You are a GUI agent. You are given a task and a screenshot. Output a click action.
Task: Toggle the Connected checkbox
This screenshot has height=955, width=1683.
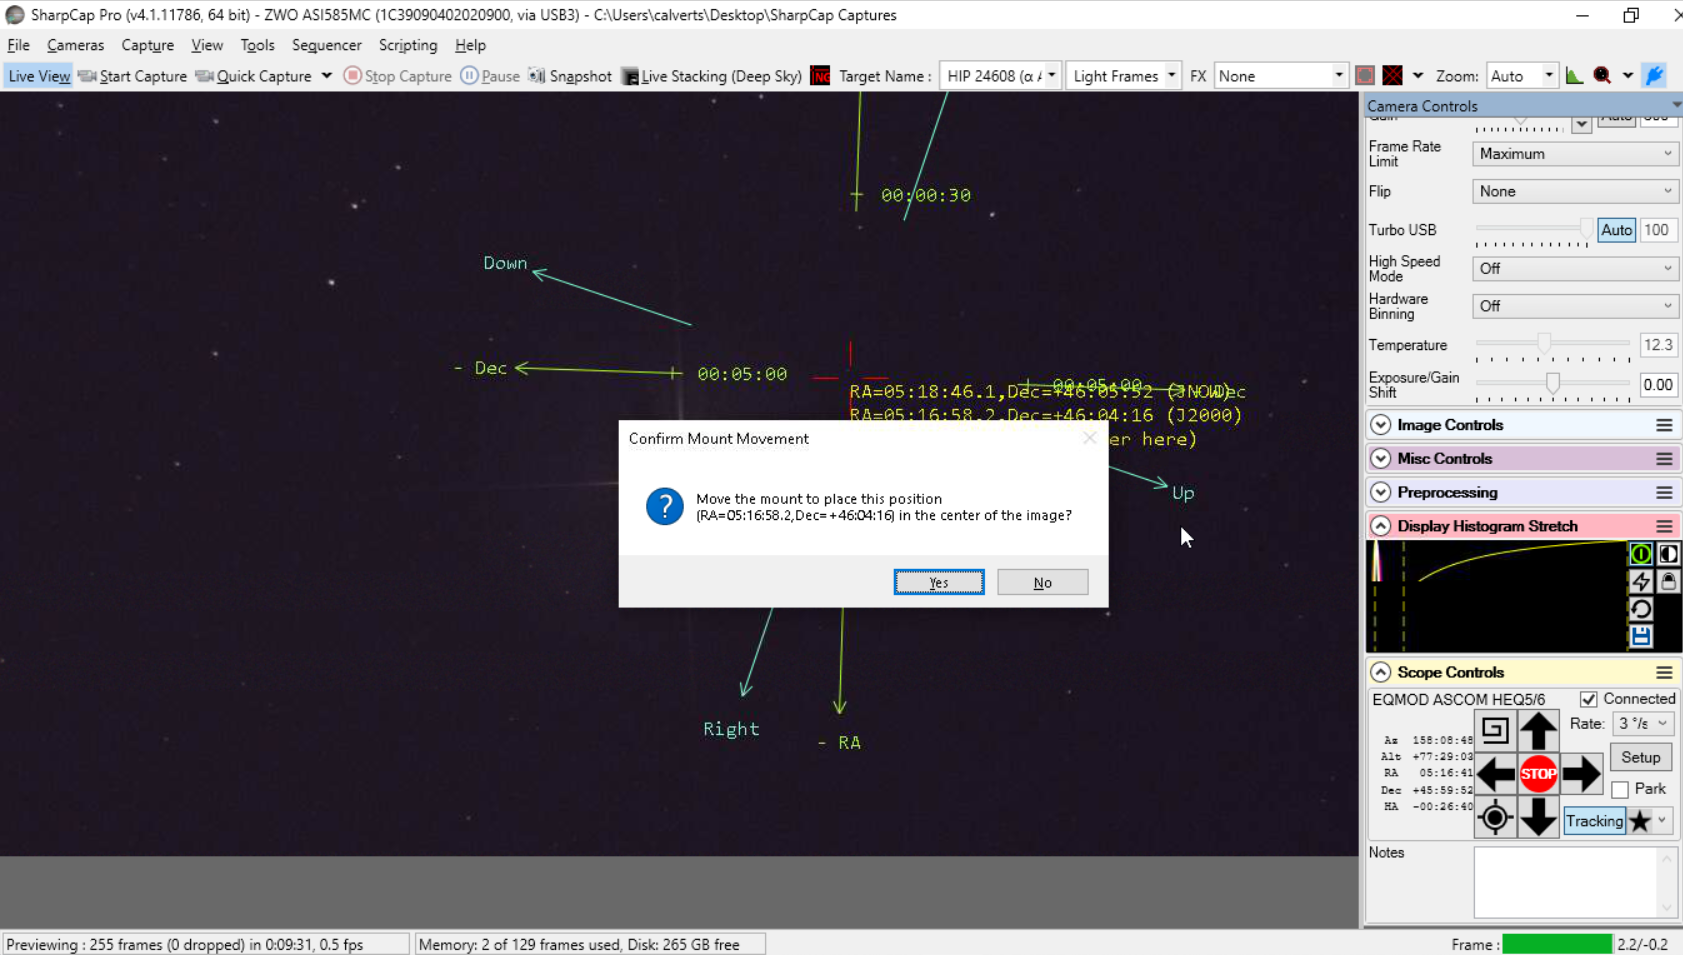click(1588, 699)
